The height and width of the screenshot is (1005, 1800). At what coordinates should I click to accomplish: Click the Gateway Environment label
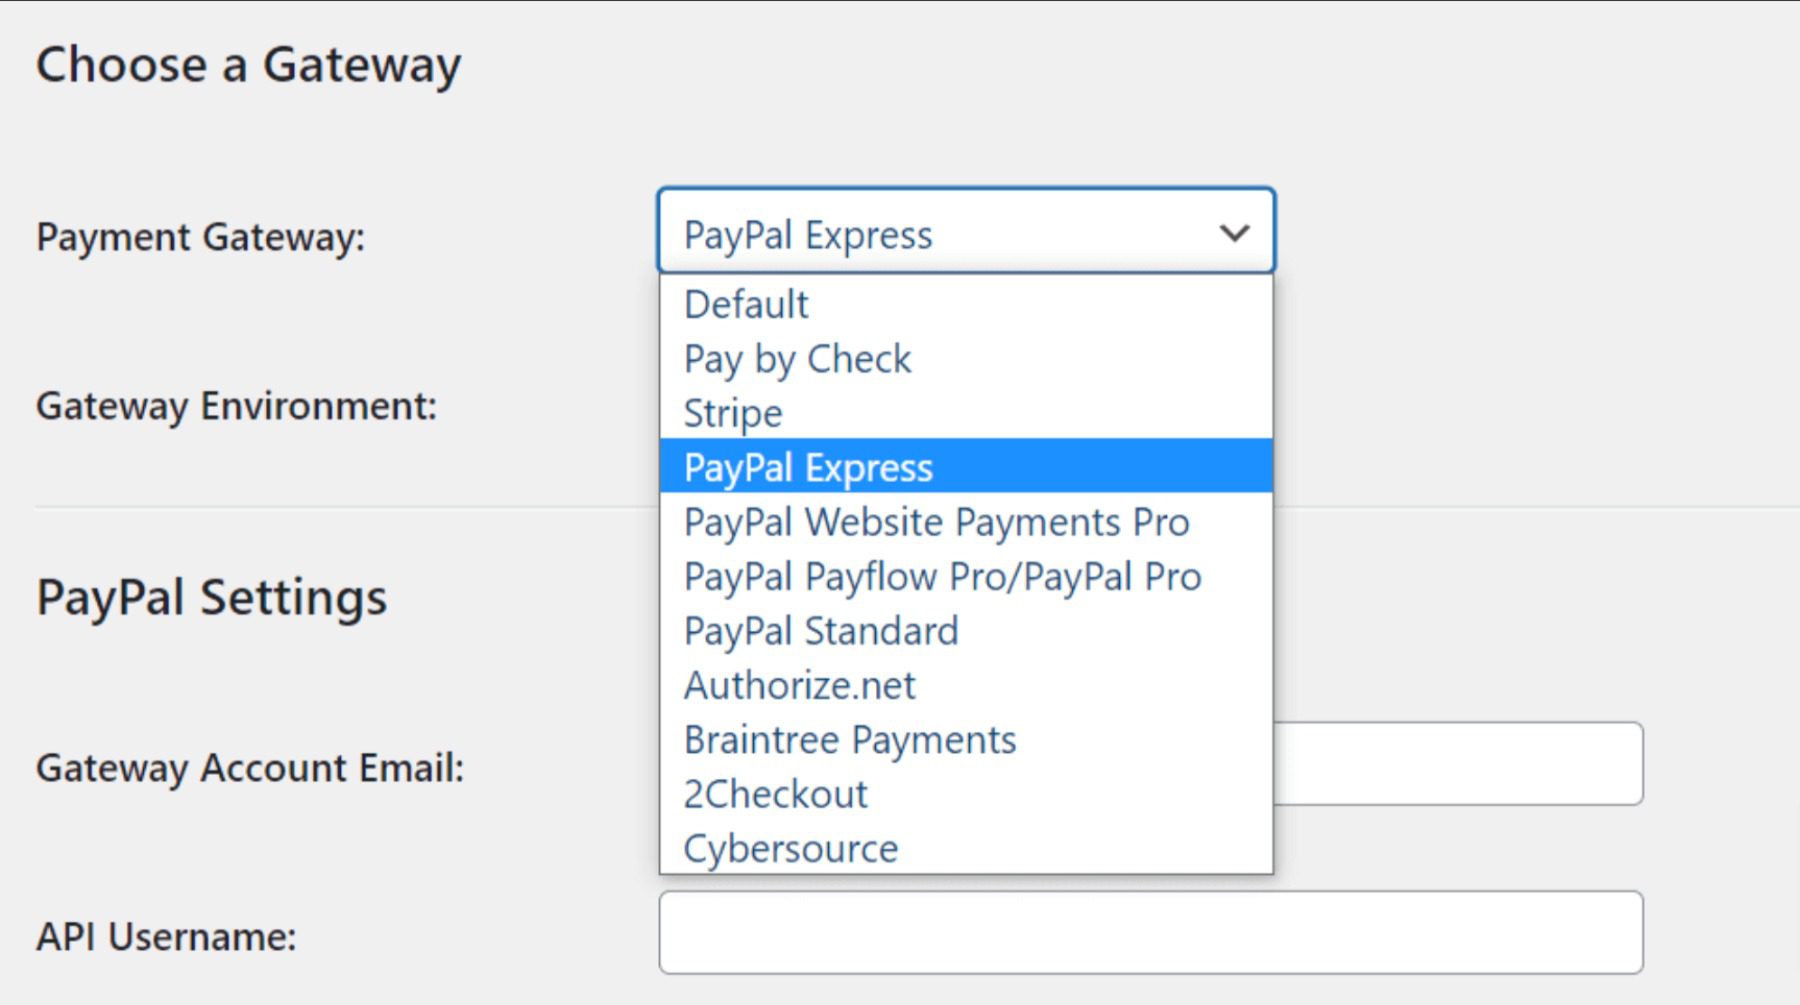tap(236, 406)
